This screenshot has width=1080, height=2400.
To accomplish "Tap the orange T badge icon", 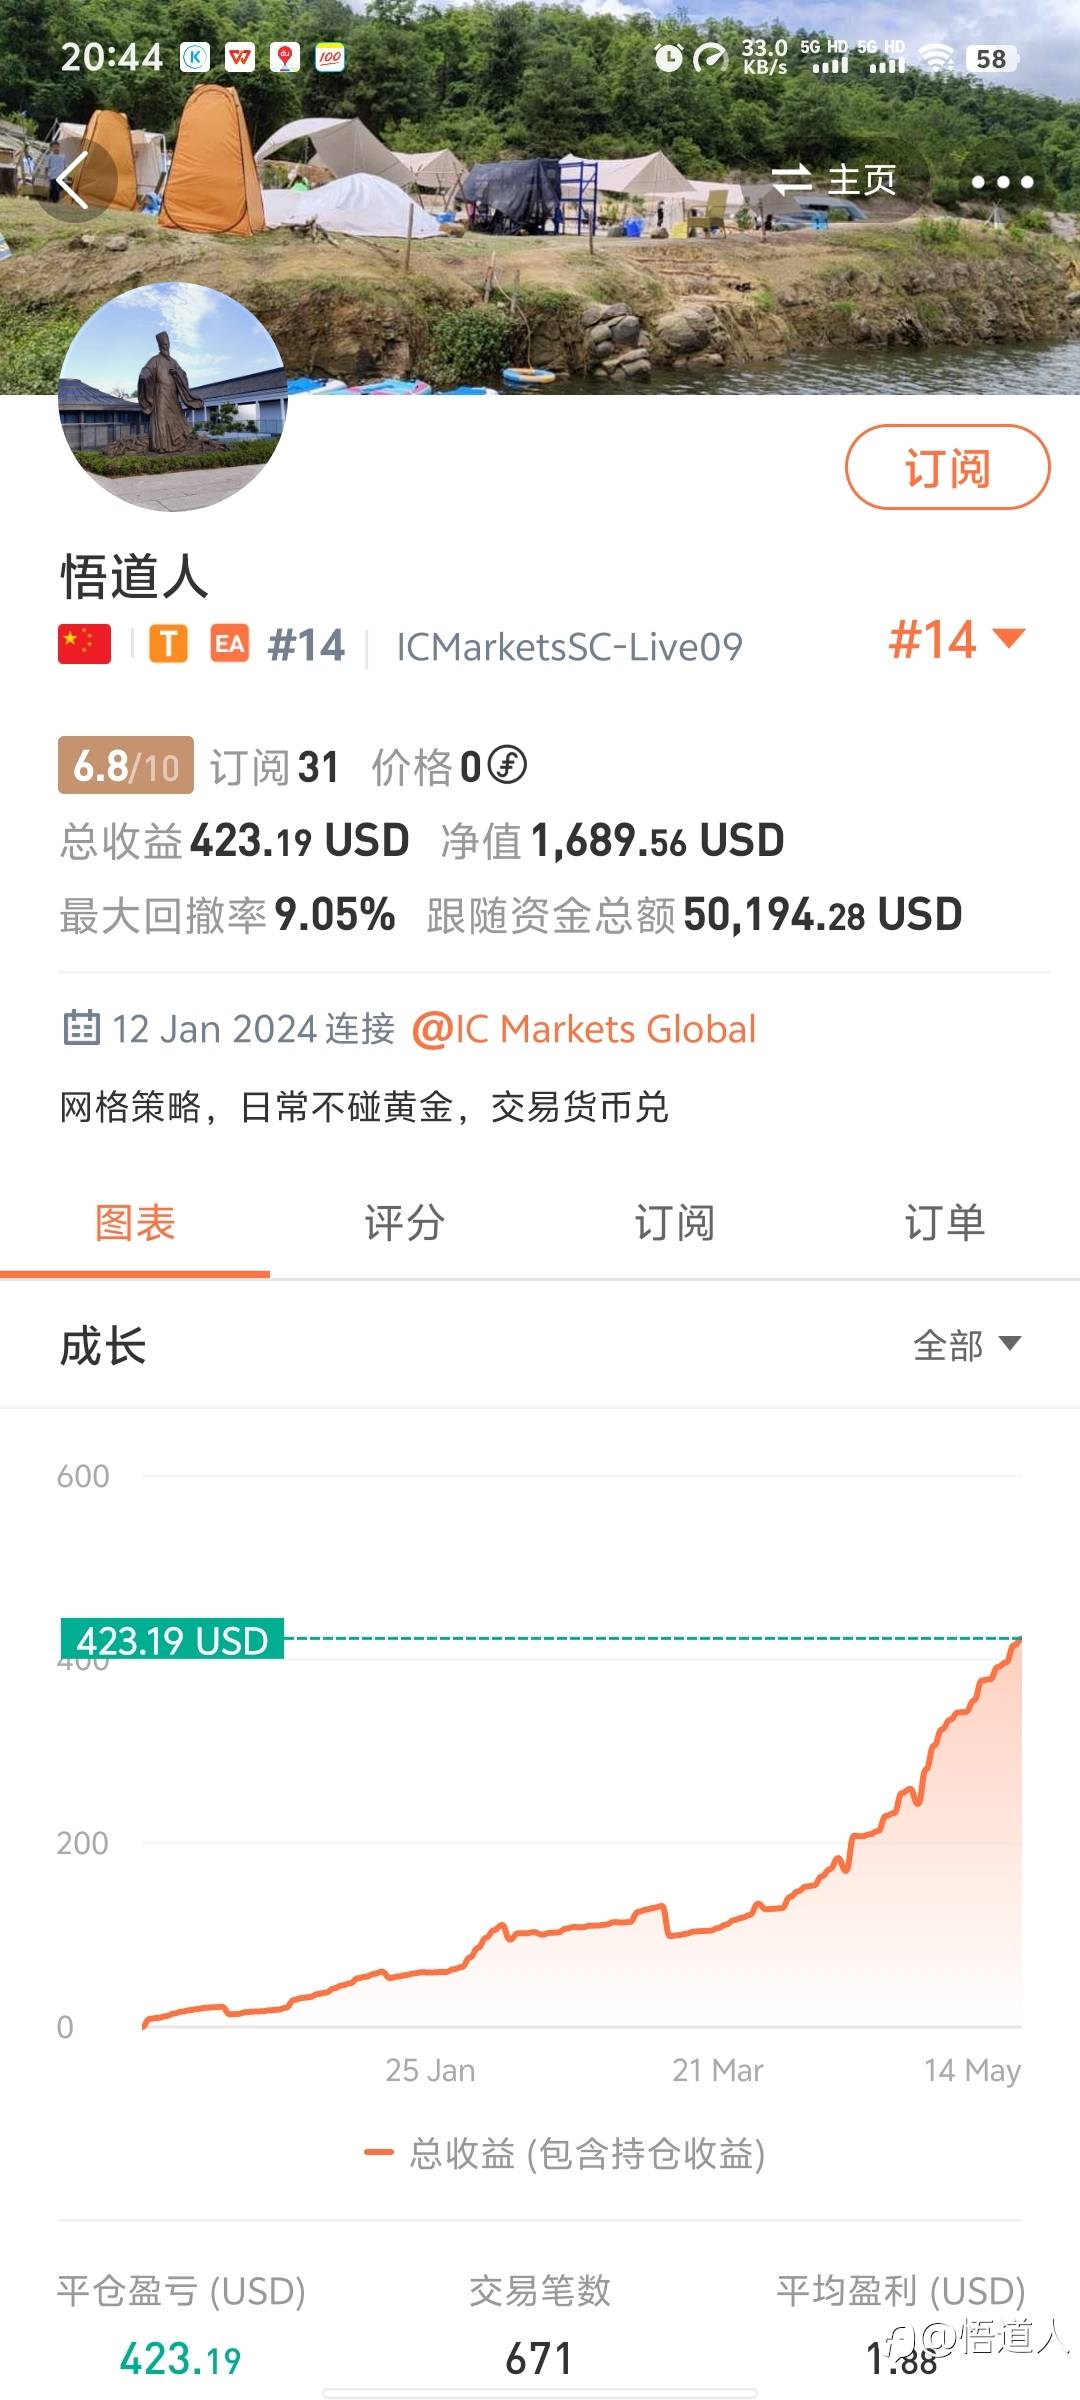I will (169, 645).
